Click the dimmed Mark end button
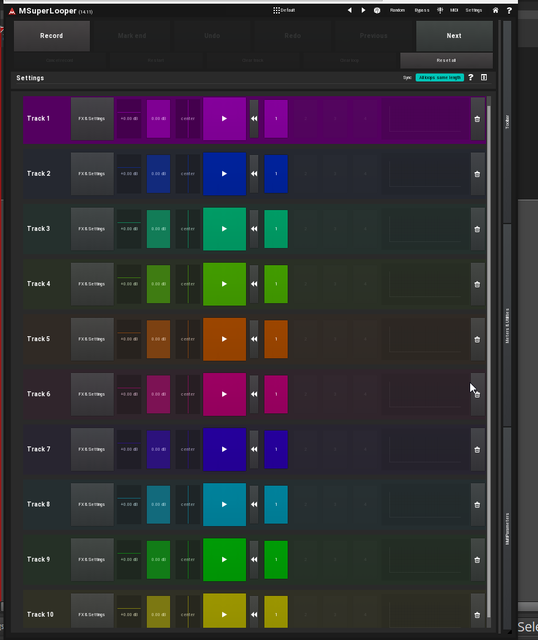Image resolution: width=538 pixels, height=640 pixels. tap(132, 36)
